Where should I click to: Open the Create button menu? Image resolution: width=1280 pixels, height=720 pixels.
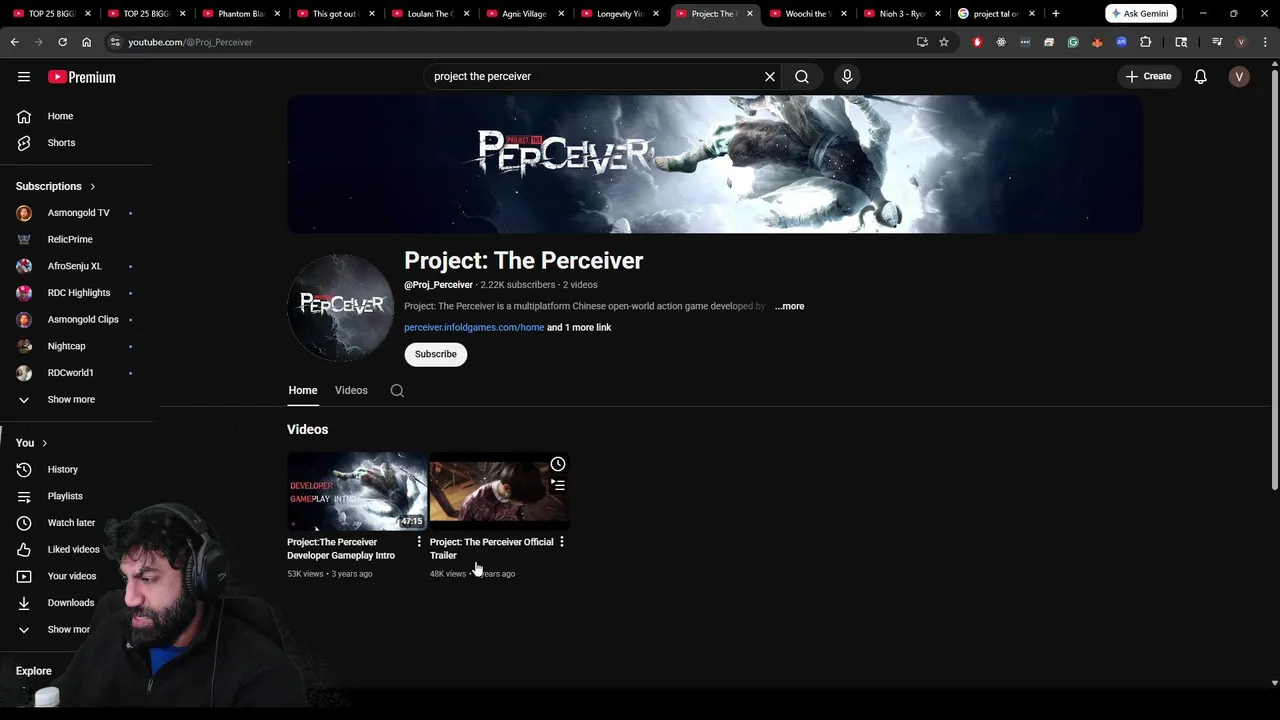click(x=1148, y=77)
